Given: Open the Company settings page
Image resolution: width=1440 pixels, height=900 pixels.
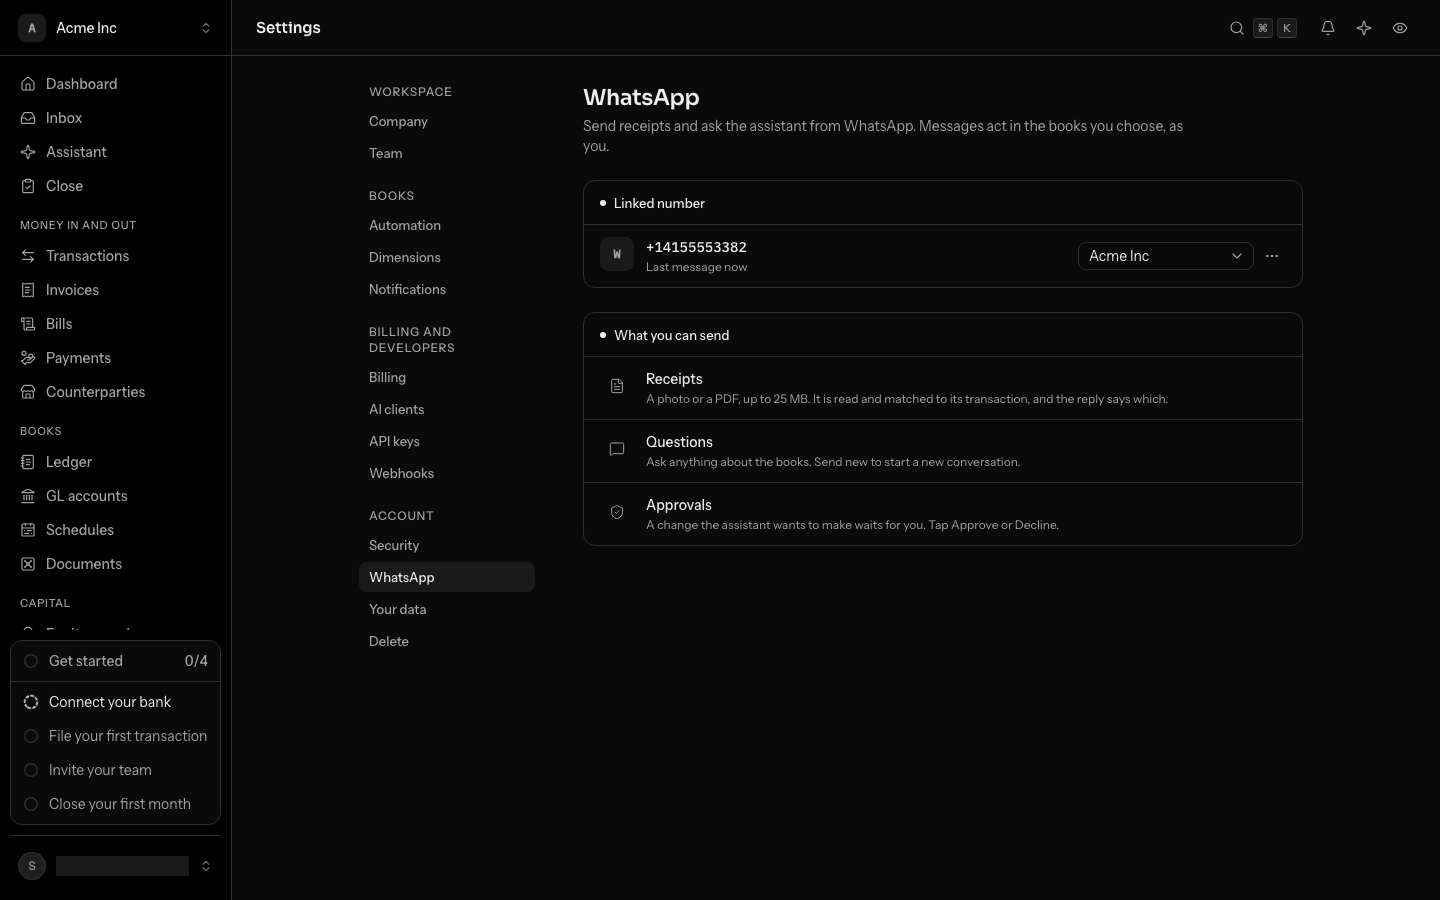Looking at the screenshot, I should [x=446, y=121].
